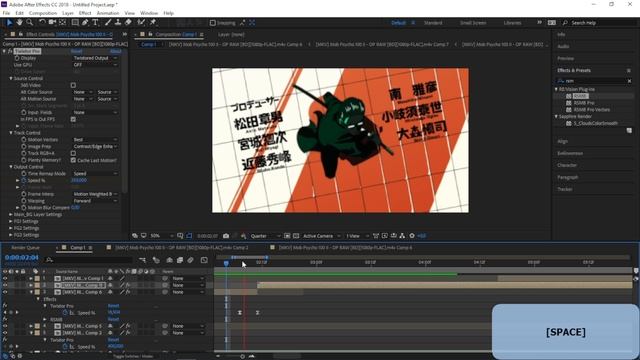This screenshot has height=360, width=640.
Task: Open the Animation menu
Action: [x=108, y=13]
